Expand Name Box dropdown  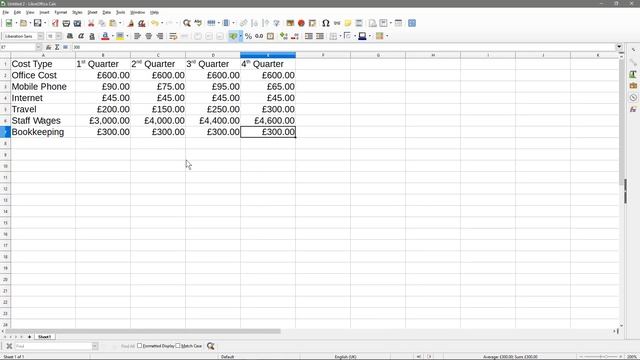[38, 47]
